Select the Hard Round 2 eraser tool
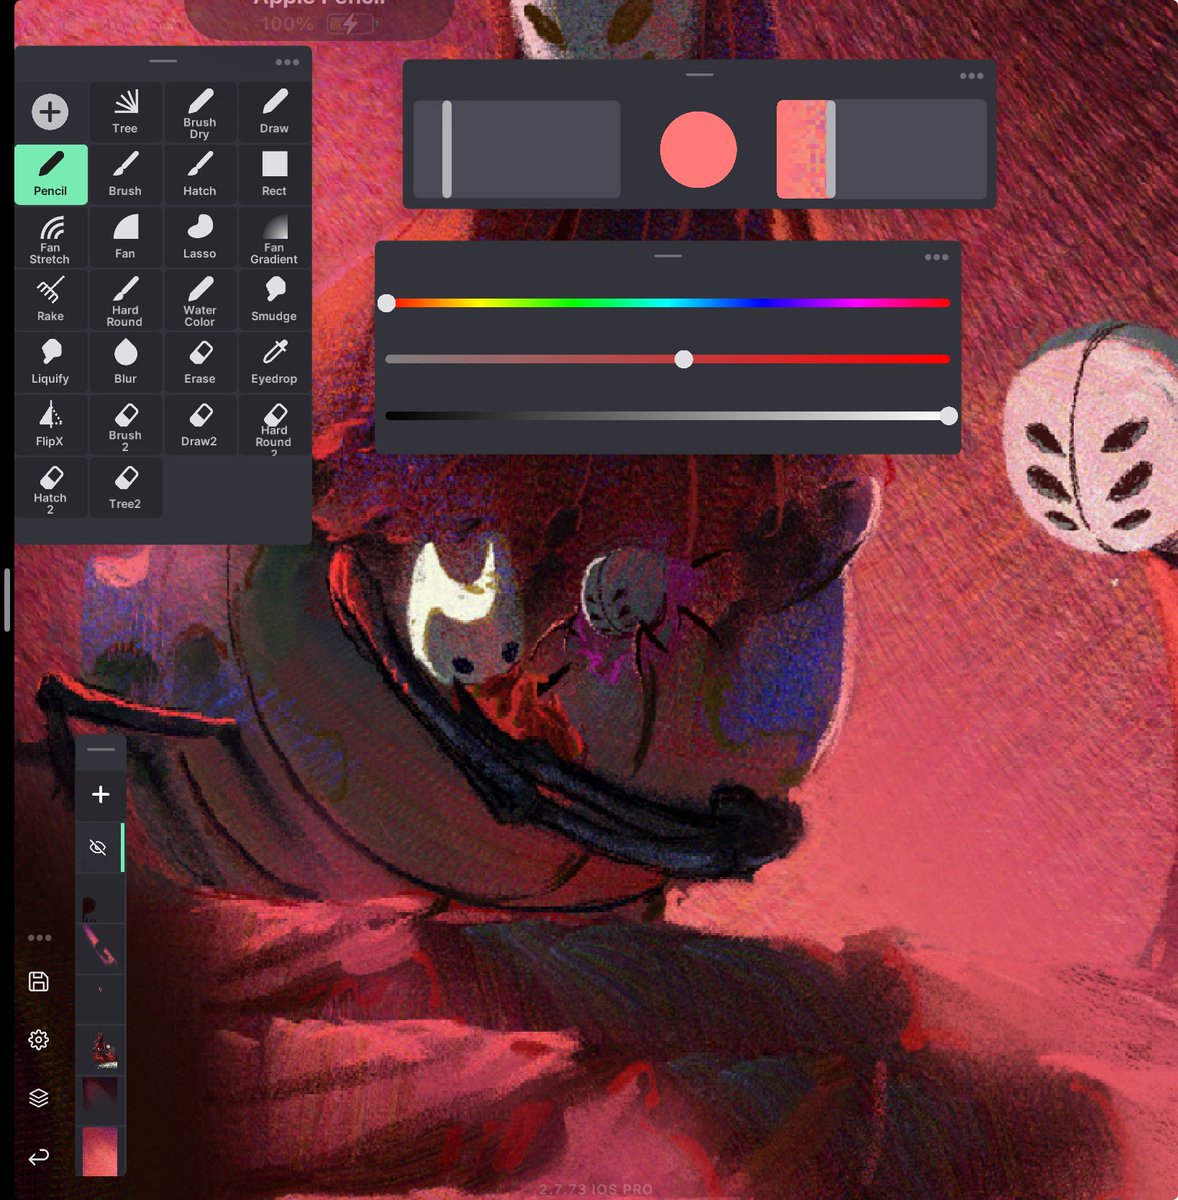The image size is (1178, 1200). point(274,425)
